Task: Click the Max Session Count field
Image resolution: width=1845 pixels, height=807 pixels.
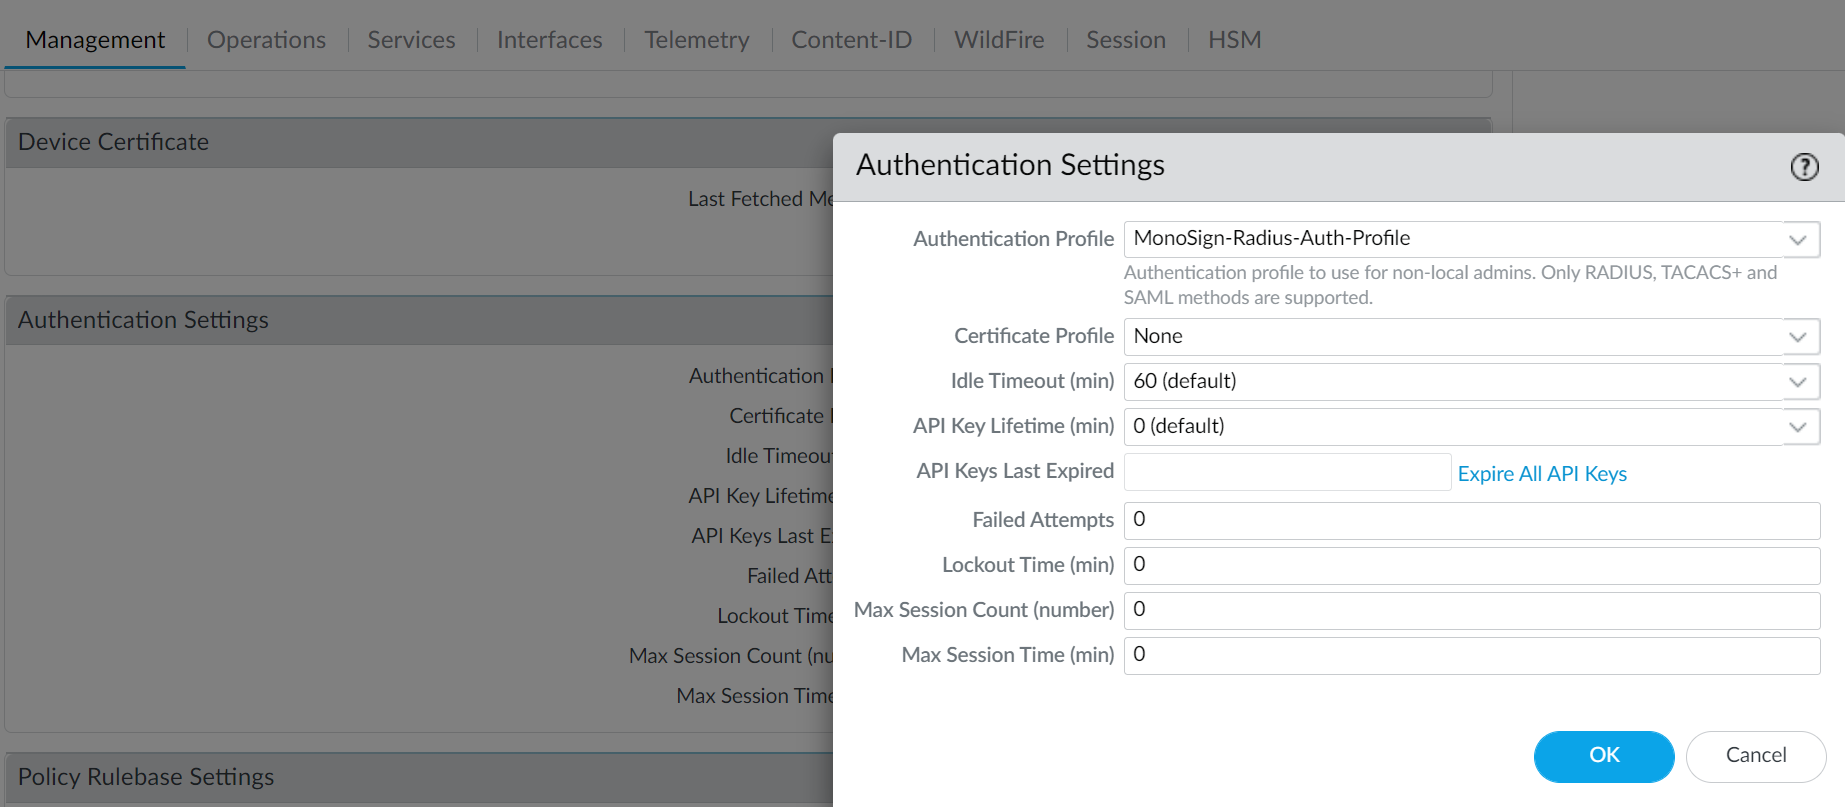Action: [1470, 610]
